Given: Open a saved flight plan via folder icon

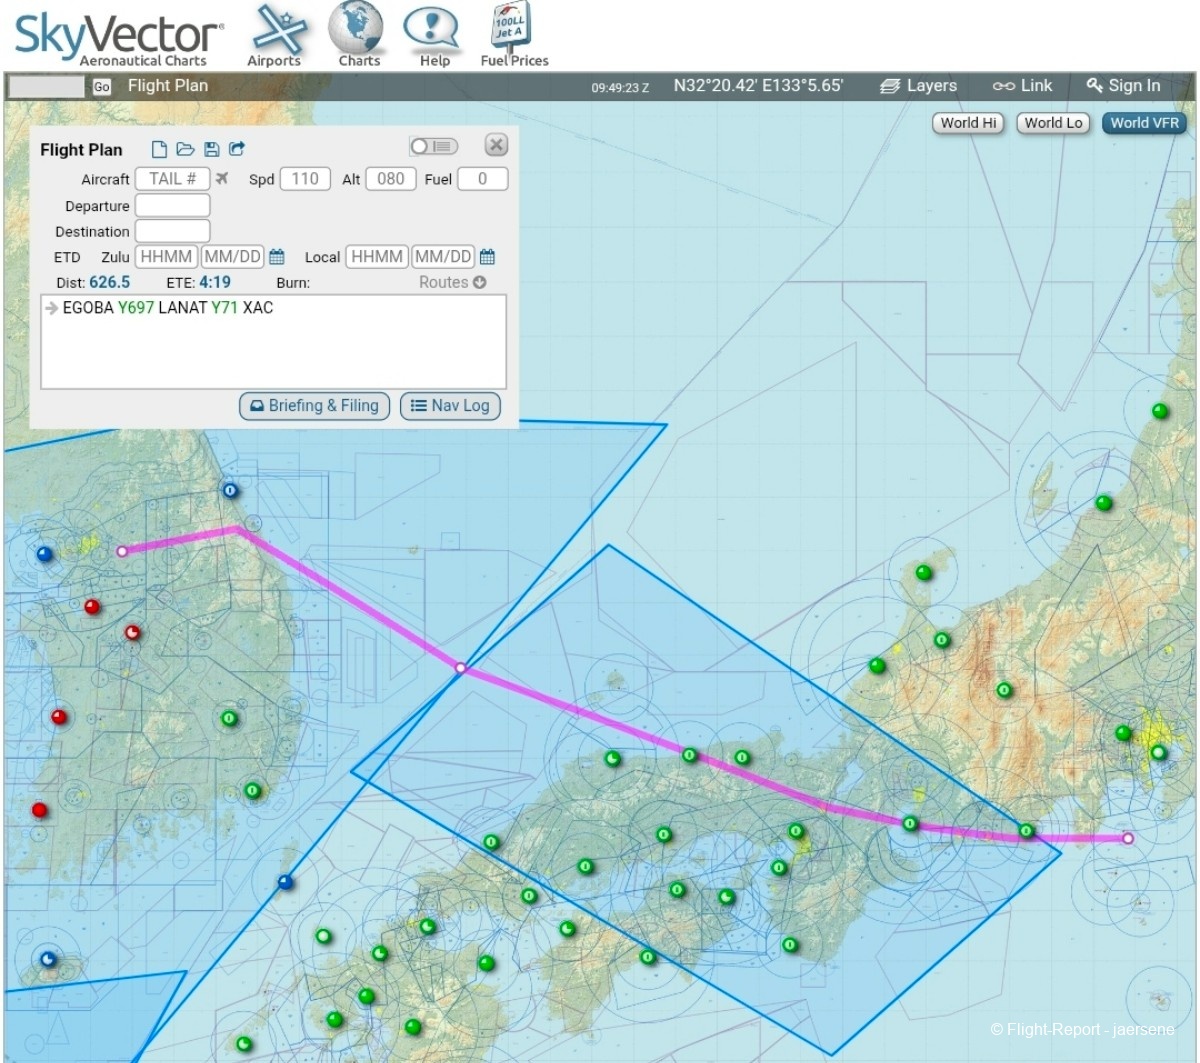Looking at the screenshot, I should 185,149.
